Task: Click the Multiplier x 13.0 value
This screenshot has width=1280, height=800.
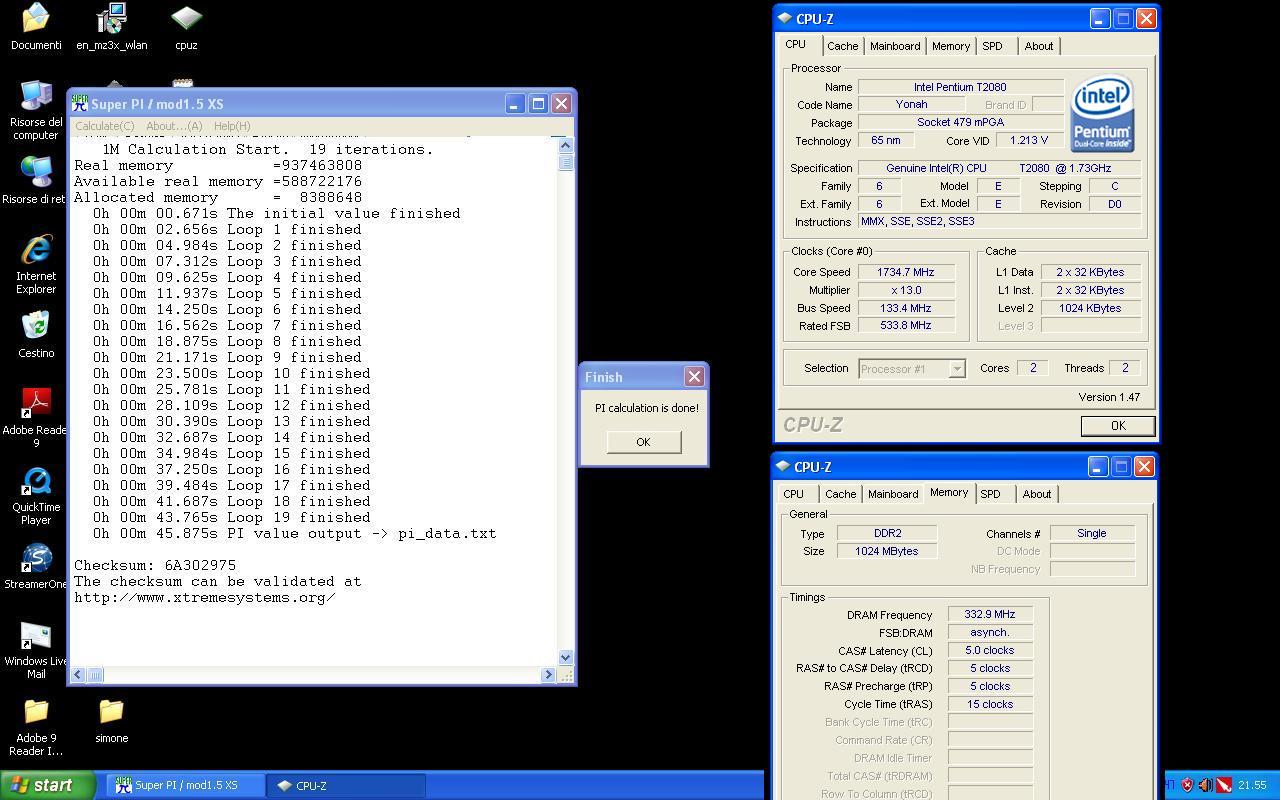Action: click(905, 290)
